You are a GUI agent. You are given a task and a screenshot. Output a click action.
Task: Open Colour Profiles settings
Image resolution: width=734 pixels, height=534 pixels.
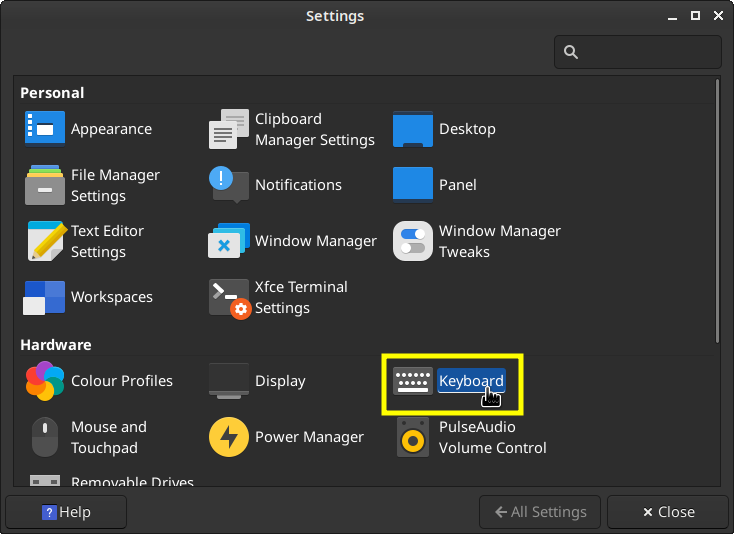pyautogui.click(x=45, y=381)
